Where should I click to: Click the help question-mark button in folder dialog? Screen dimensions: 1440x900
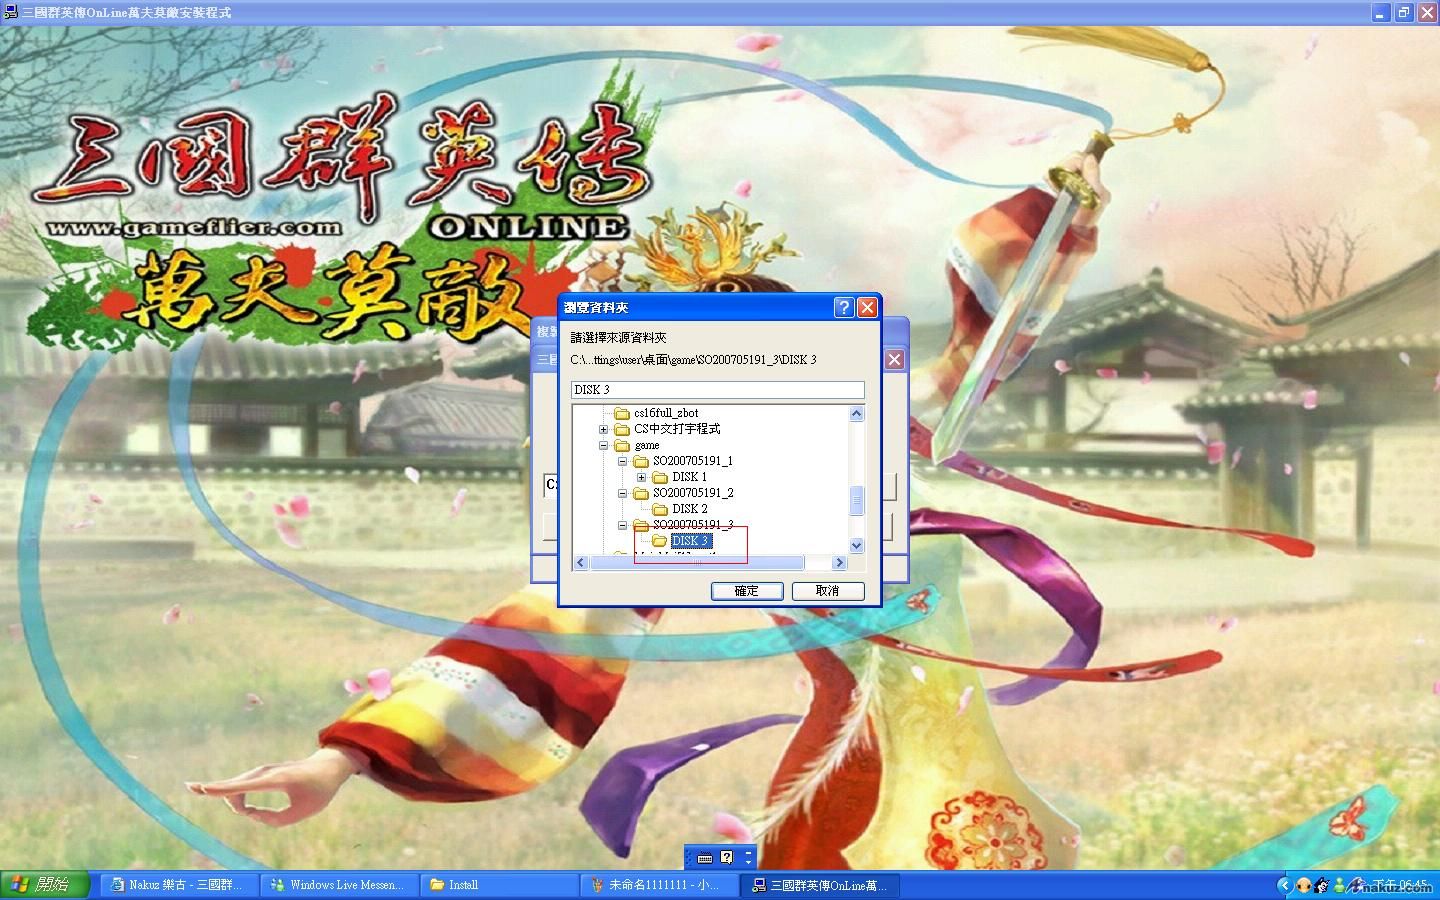tap(844, 307)
